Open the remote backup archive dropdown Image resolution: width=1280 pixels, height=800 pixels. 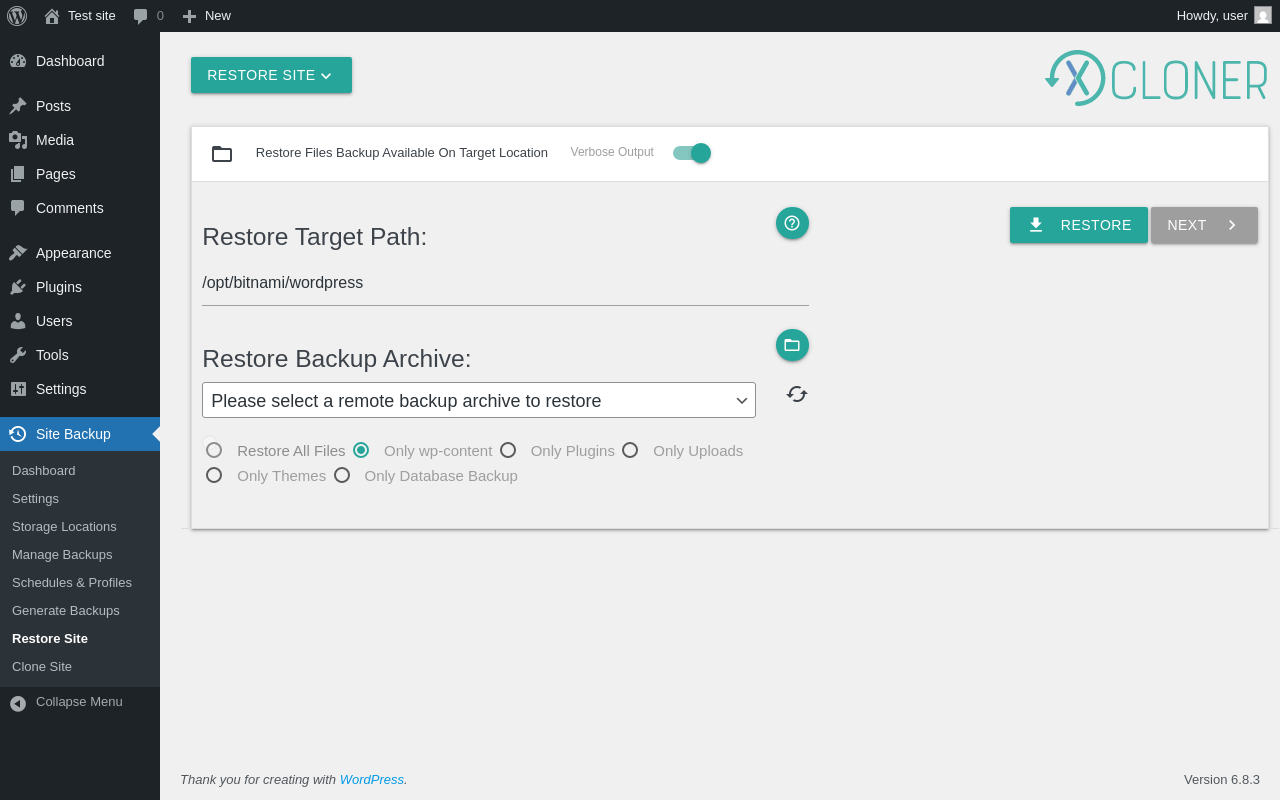(479, 400)
